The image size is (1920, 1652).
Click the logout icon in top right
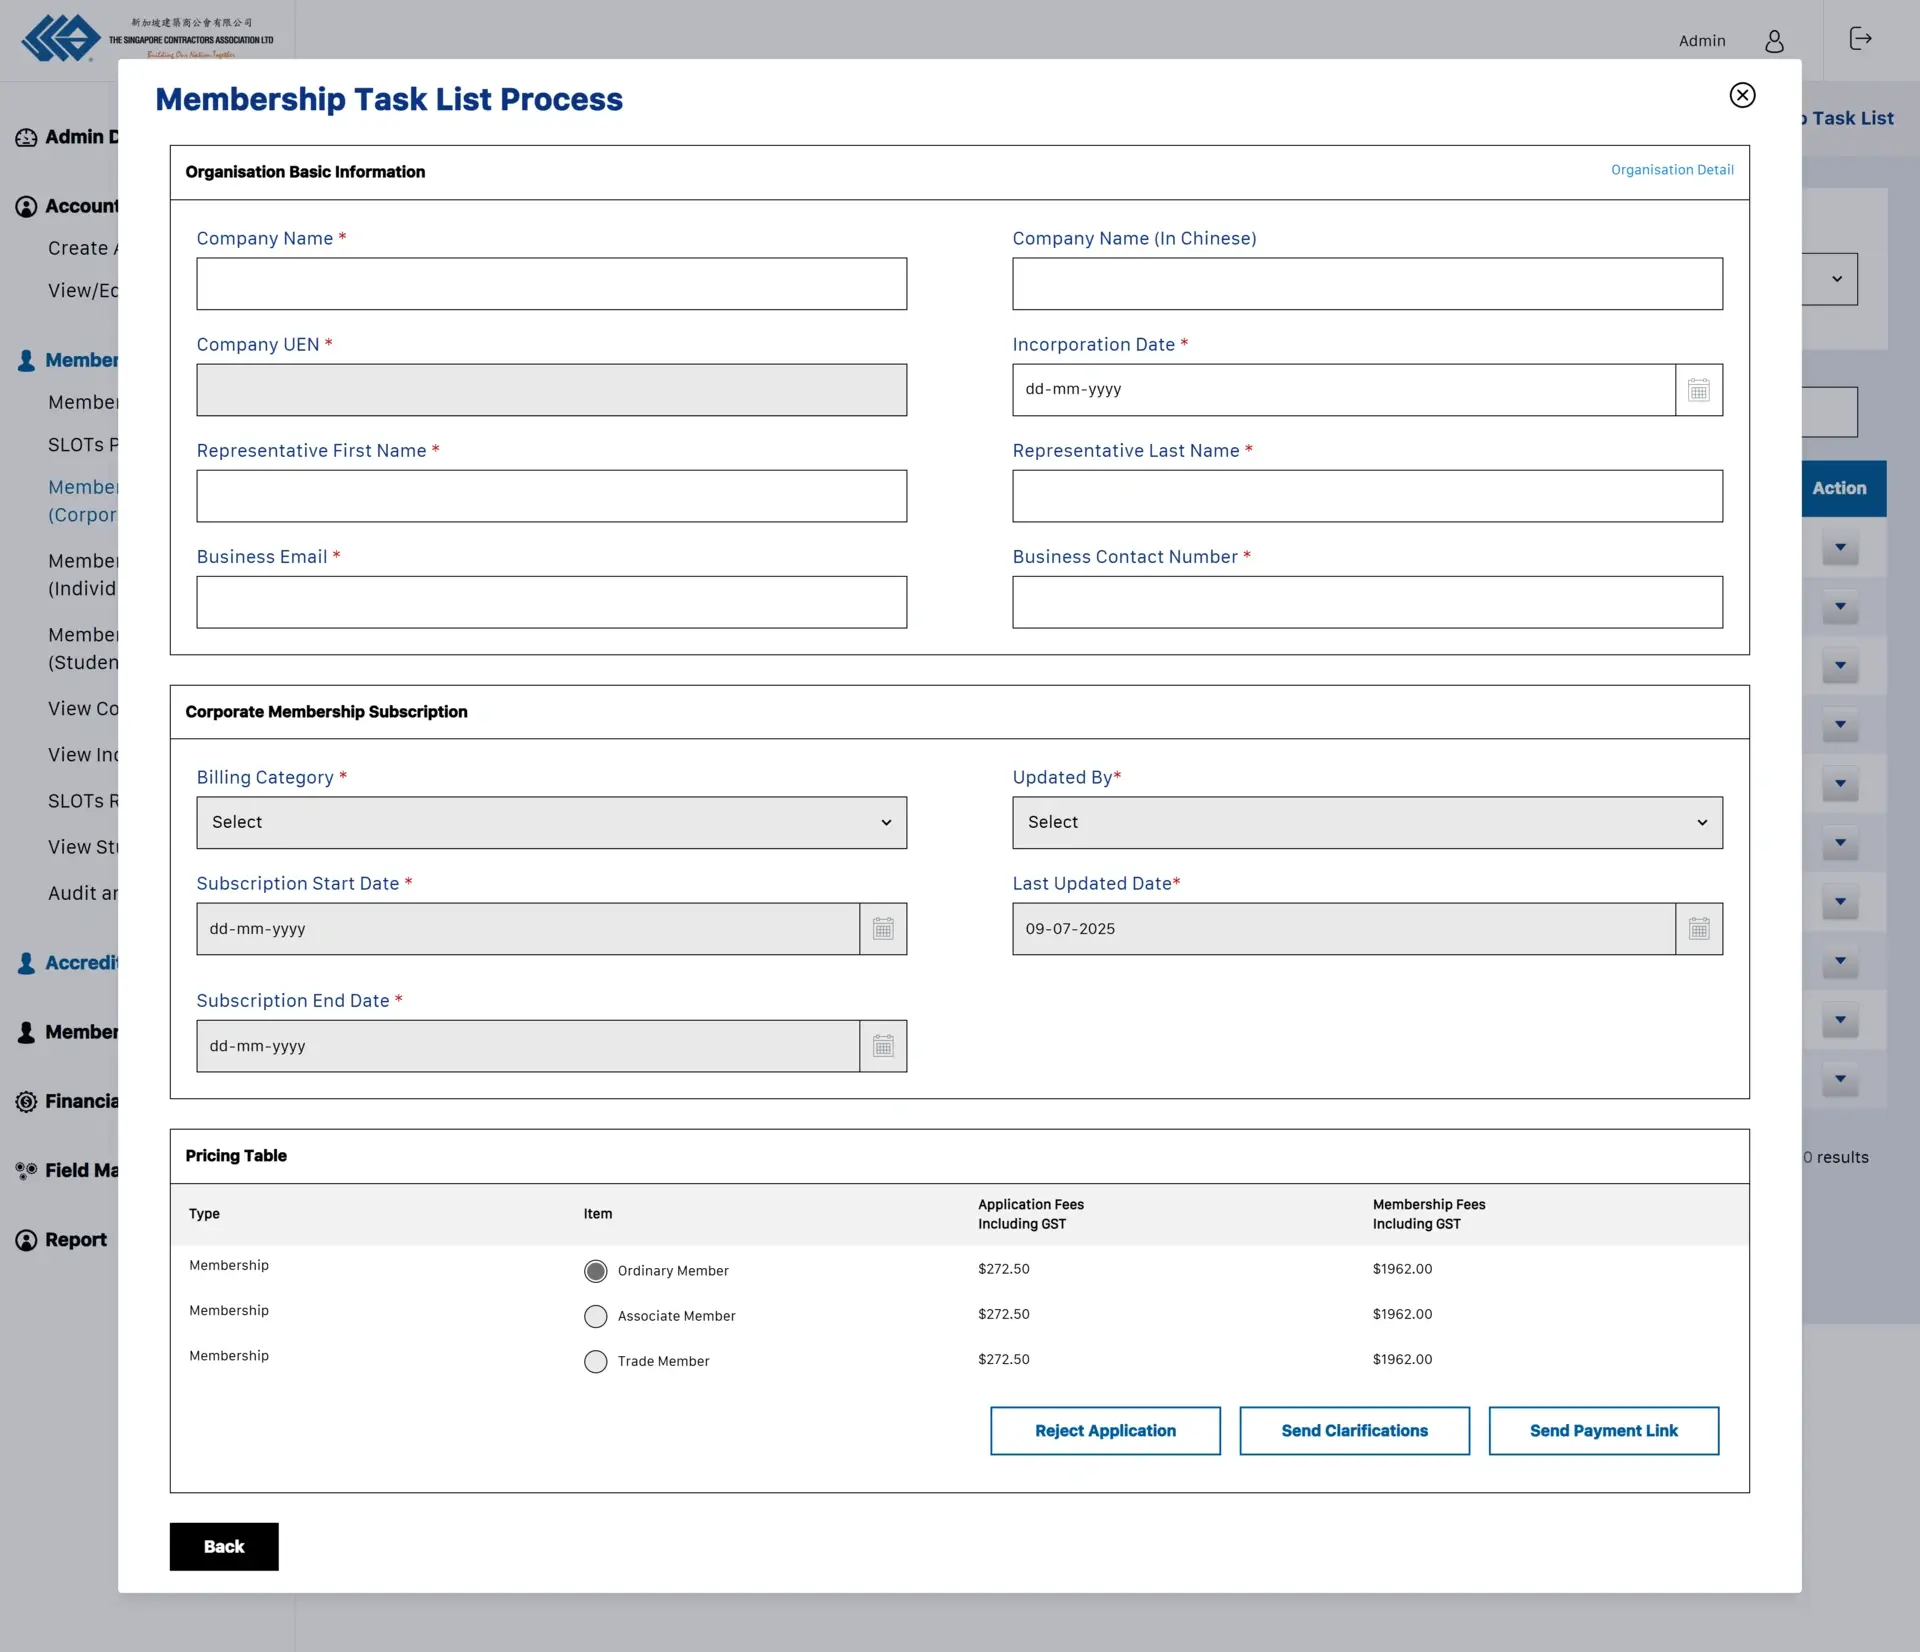[1861, 39]
